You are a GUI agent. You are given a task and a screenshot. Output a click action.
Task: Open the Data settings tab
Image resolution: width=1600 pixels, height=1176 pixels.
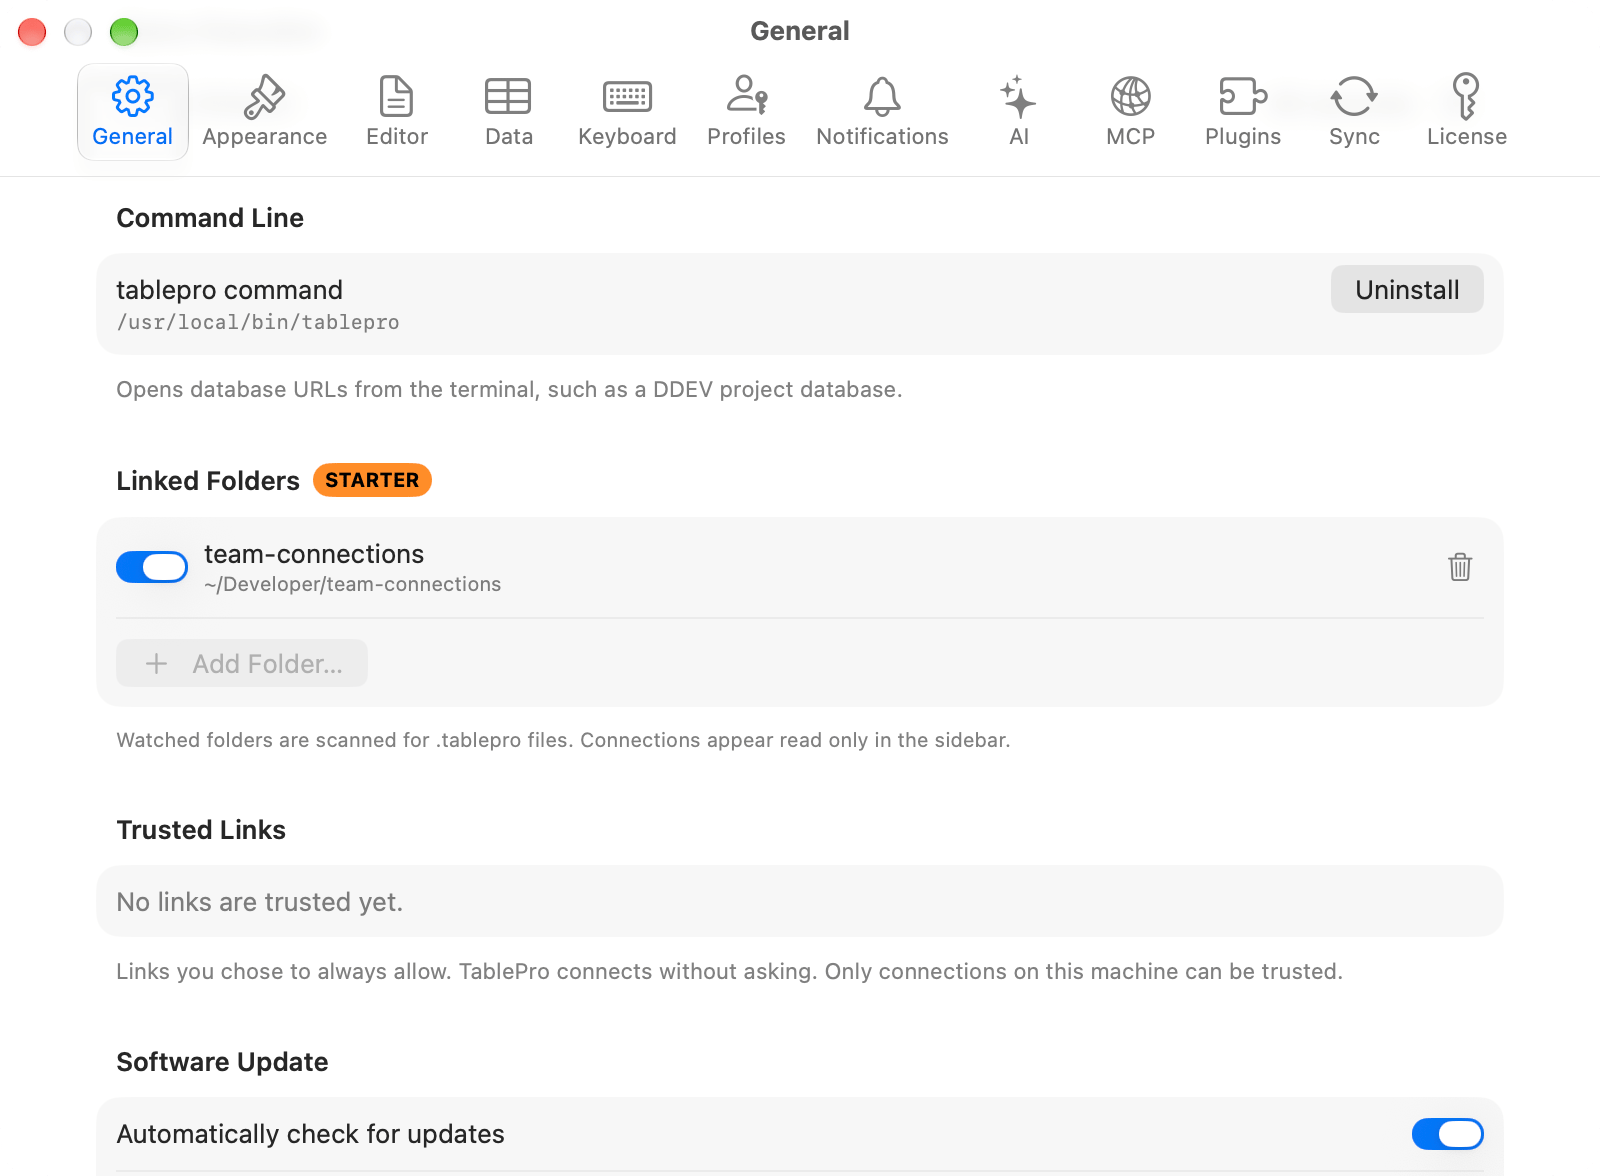[x=508, y=111]
